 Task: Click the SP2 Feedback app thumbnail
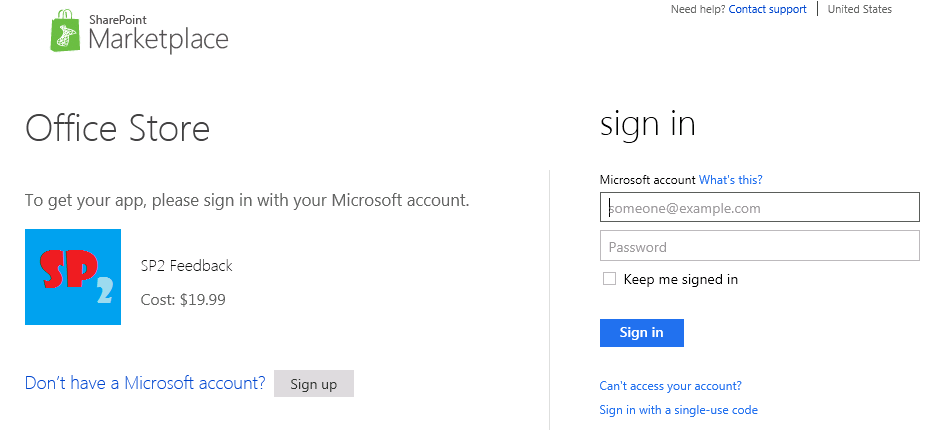tap(73, 277)
